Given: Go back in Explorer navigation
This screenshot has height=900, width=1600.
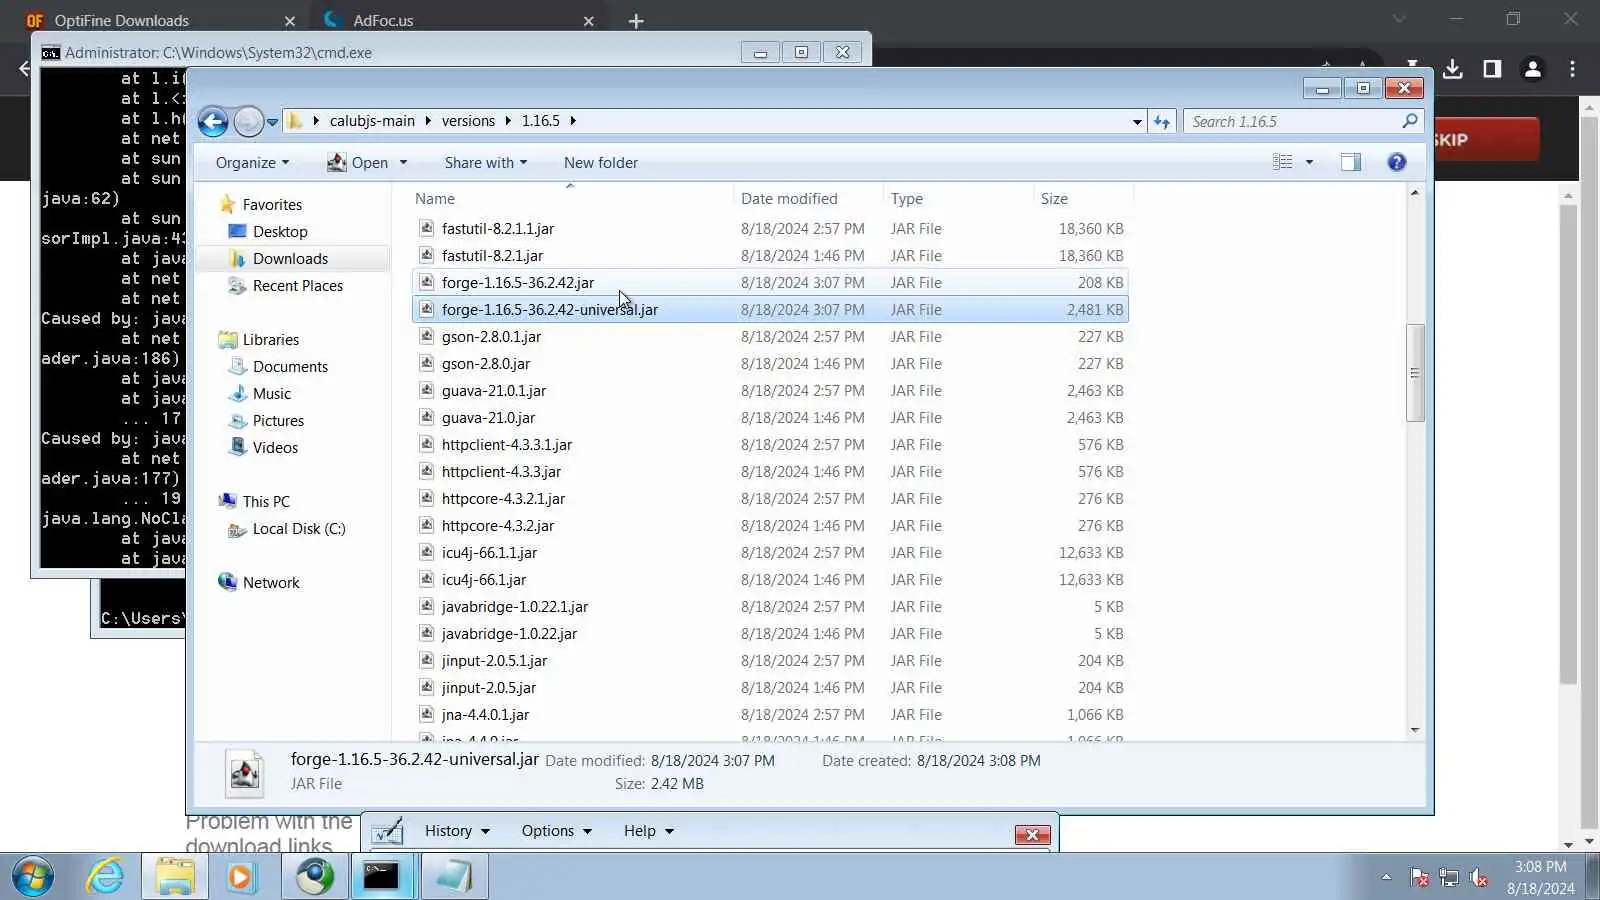Looking at the screenshot, I should 213,121.
